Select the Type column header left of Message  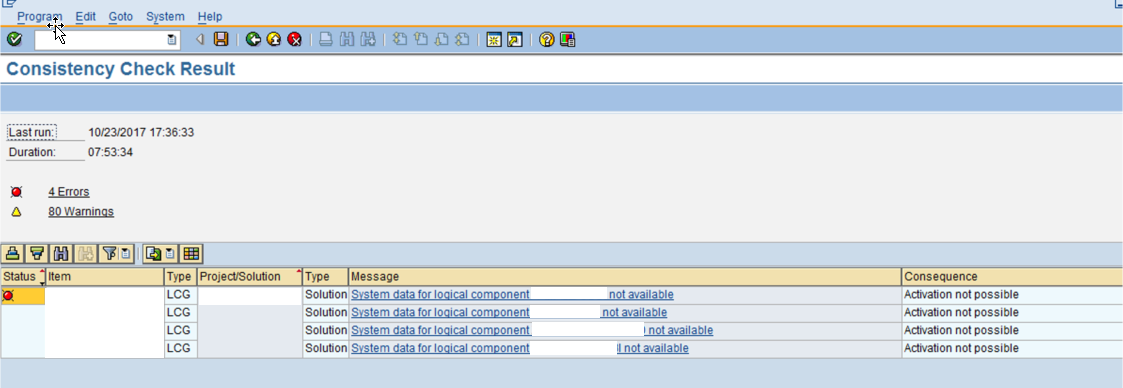click(325, 276)
